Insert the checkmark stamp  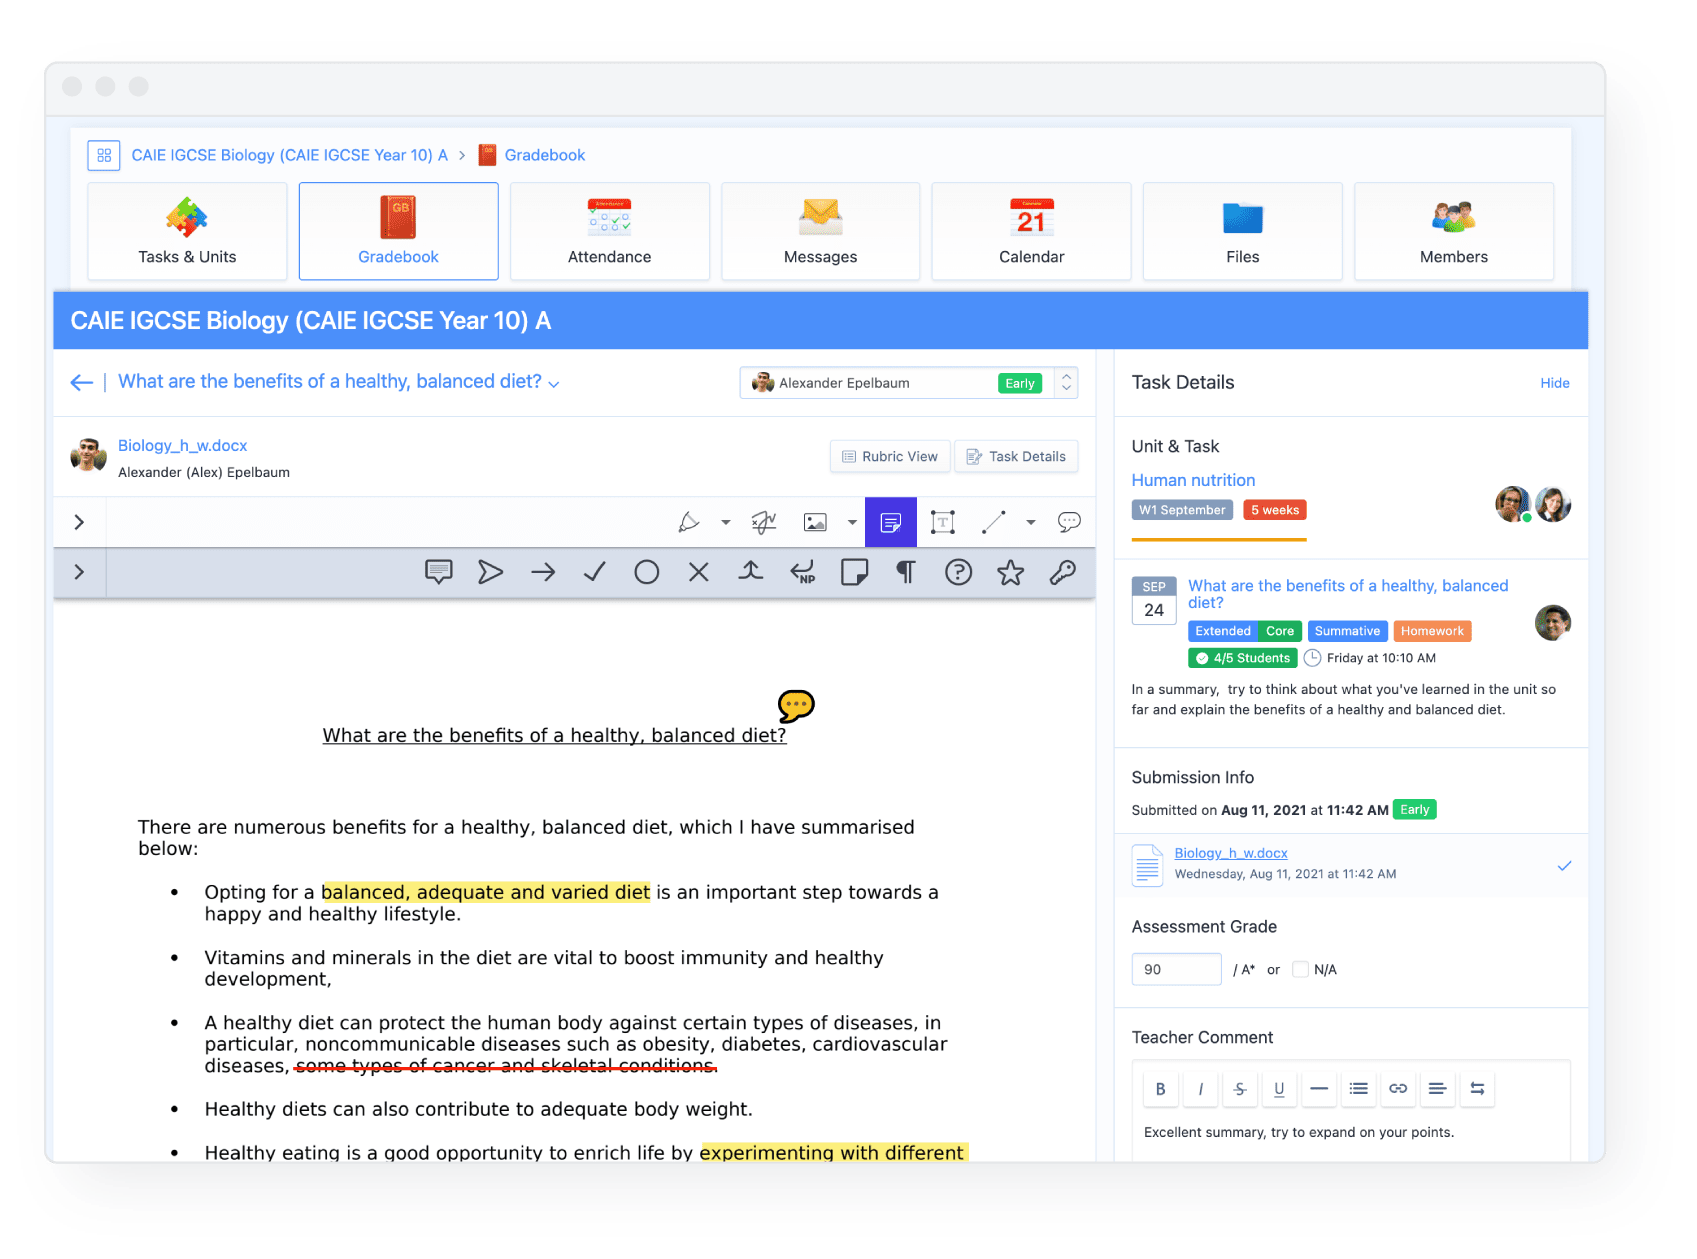coord(595,572)
